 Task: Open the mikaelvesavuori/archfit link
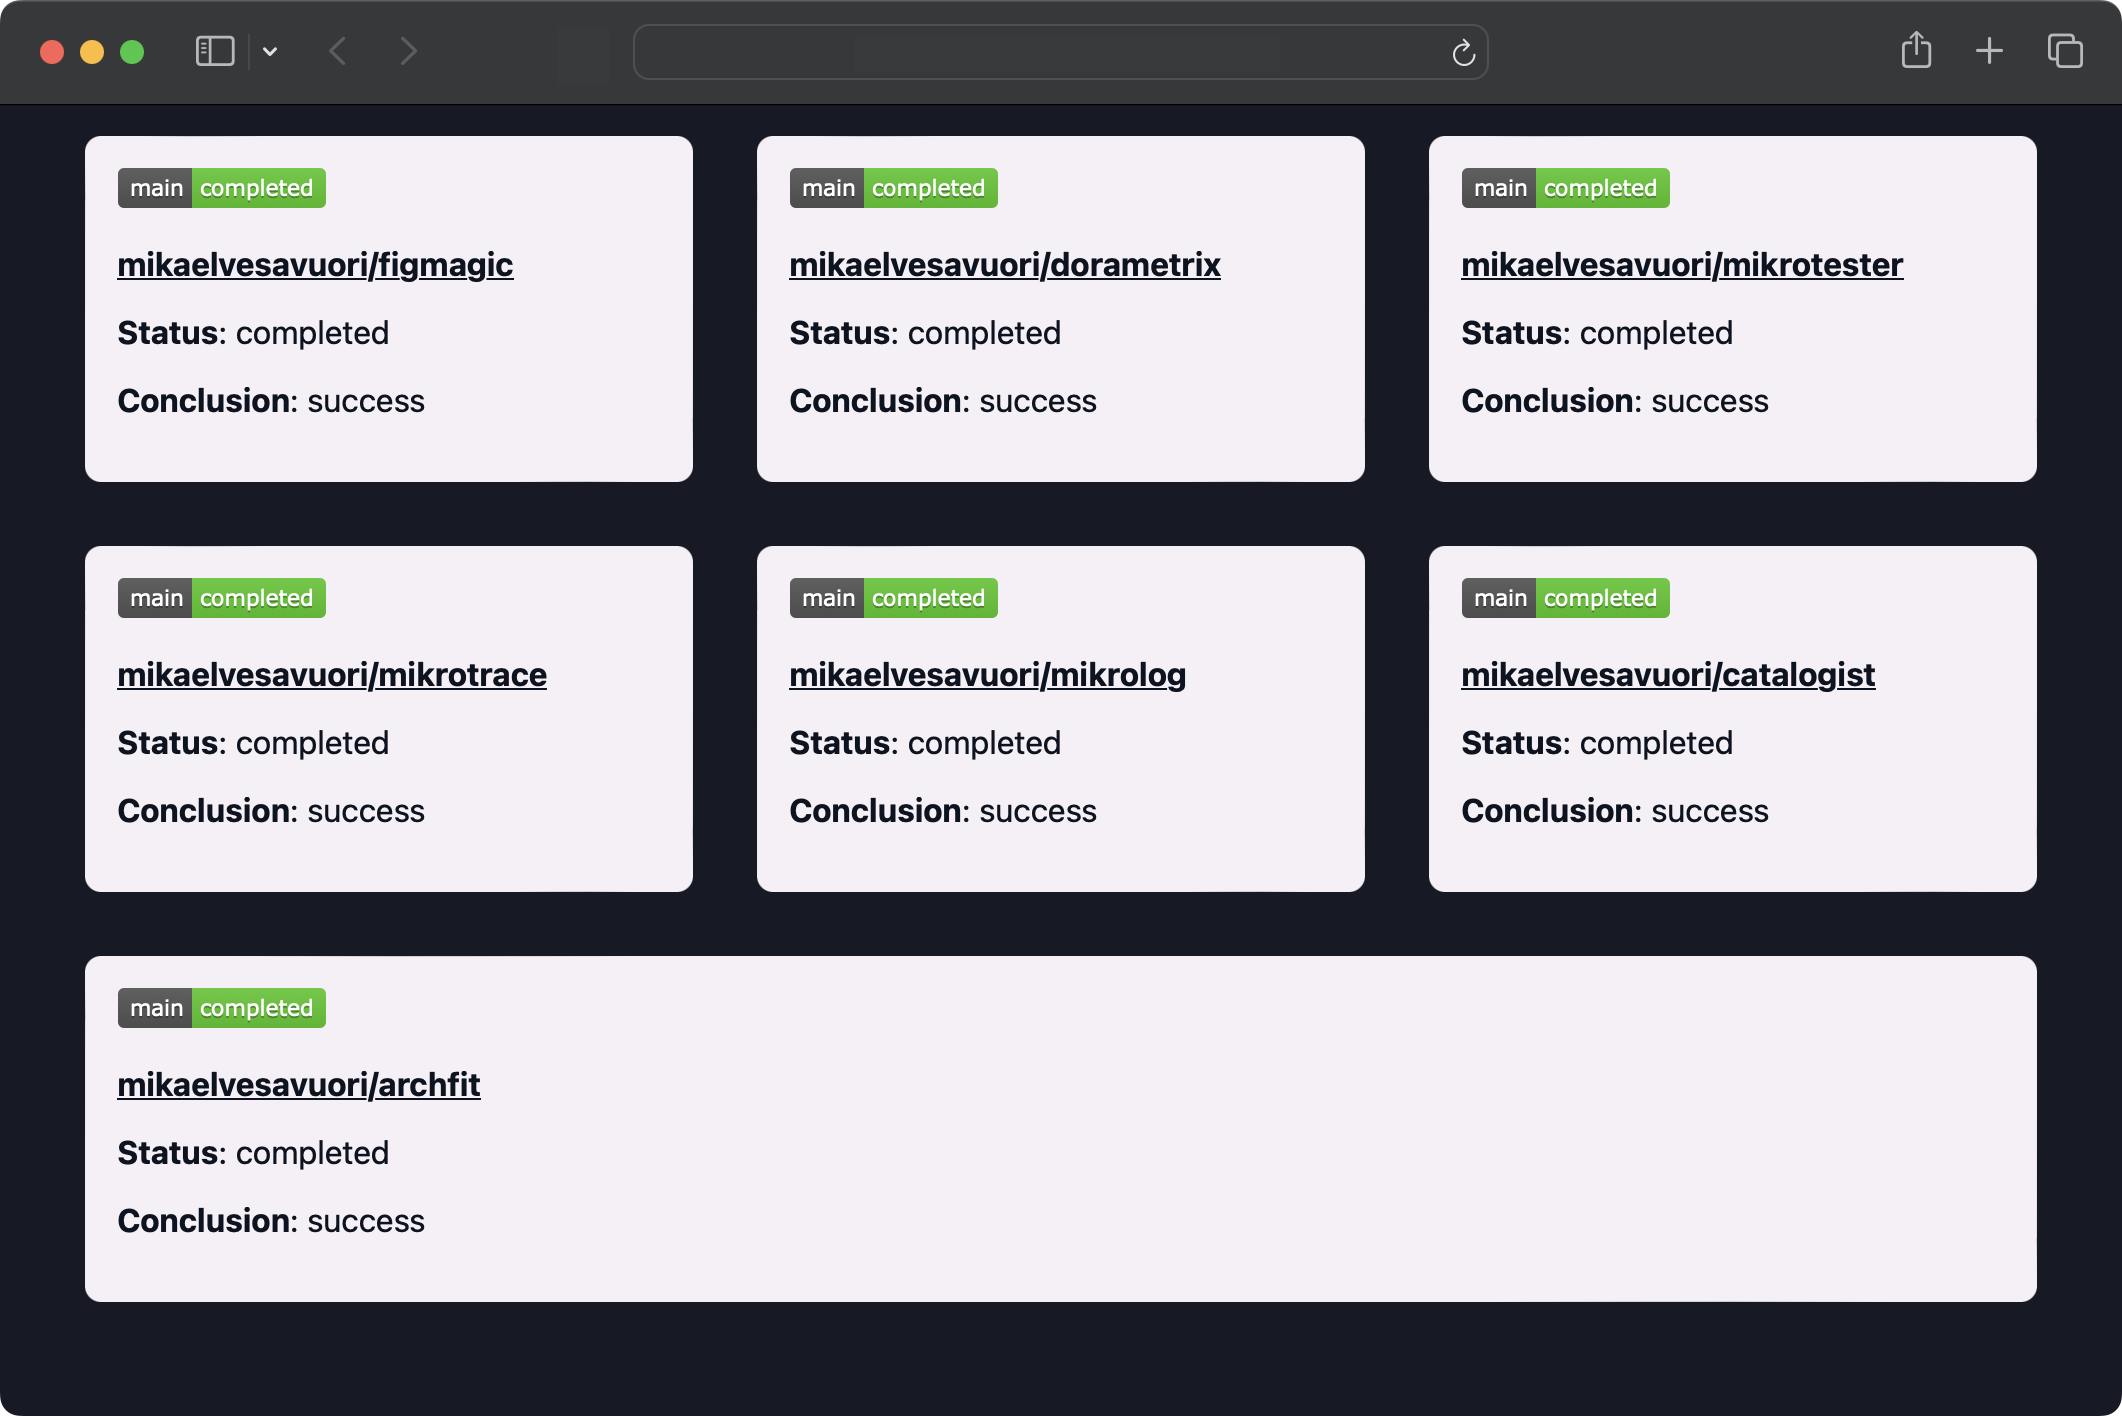pyautogui.click(x=298, y=1085)
